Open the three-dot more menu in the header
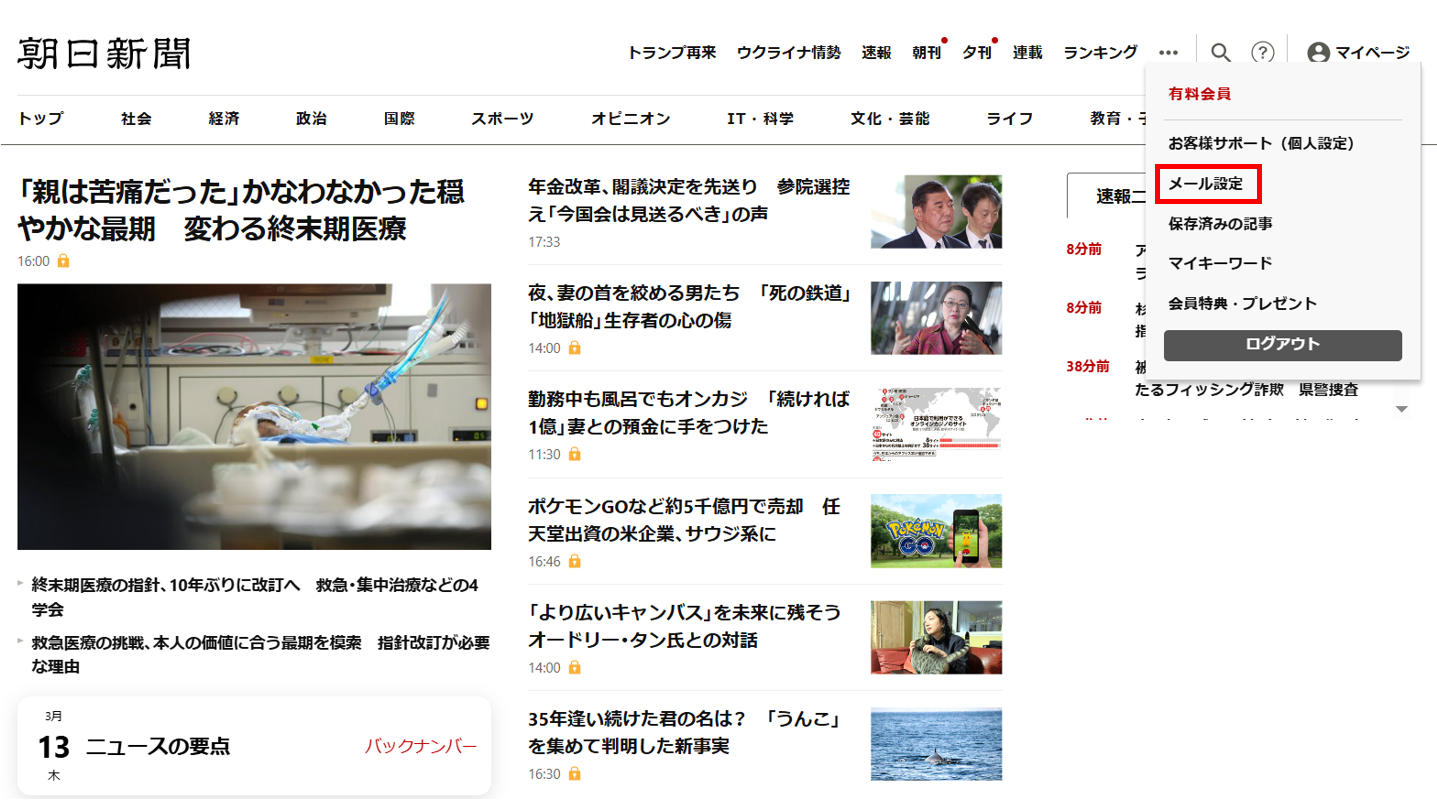Screen dimensions: 1437x810 click(1168, 52)
